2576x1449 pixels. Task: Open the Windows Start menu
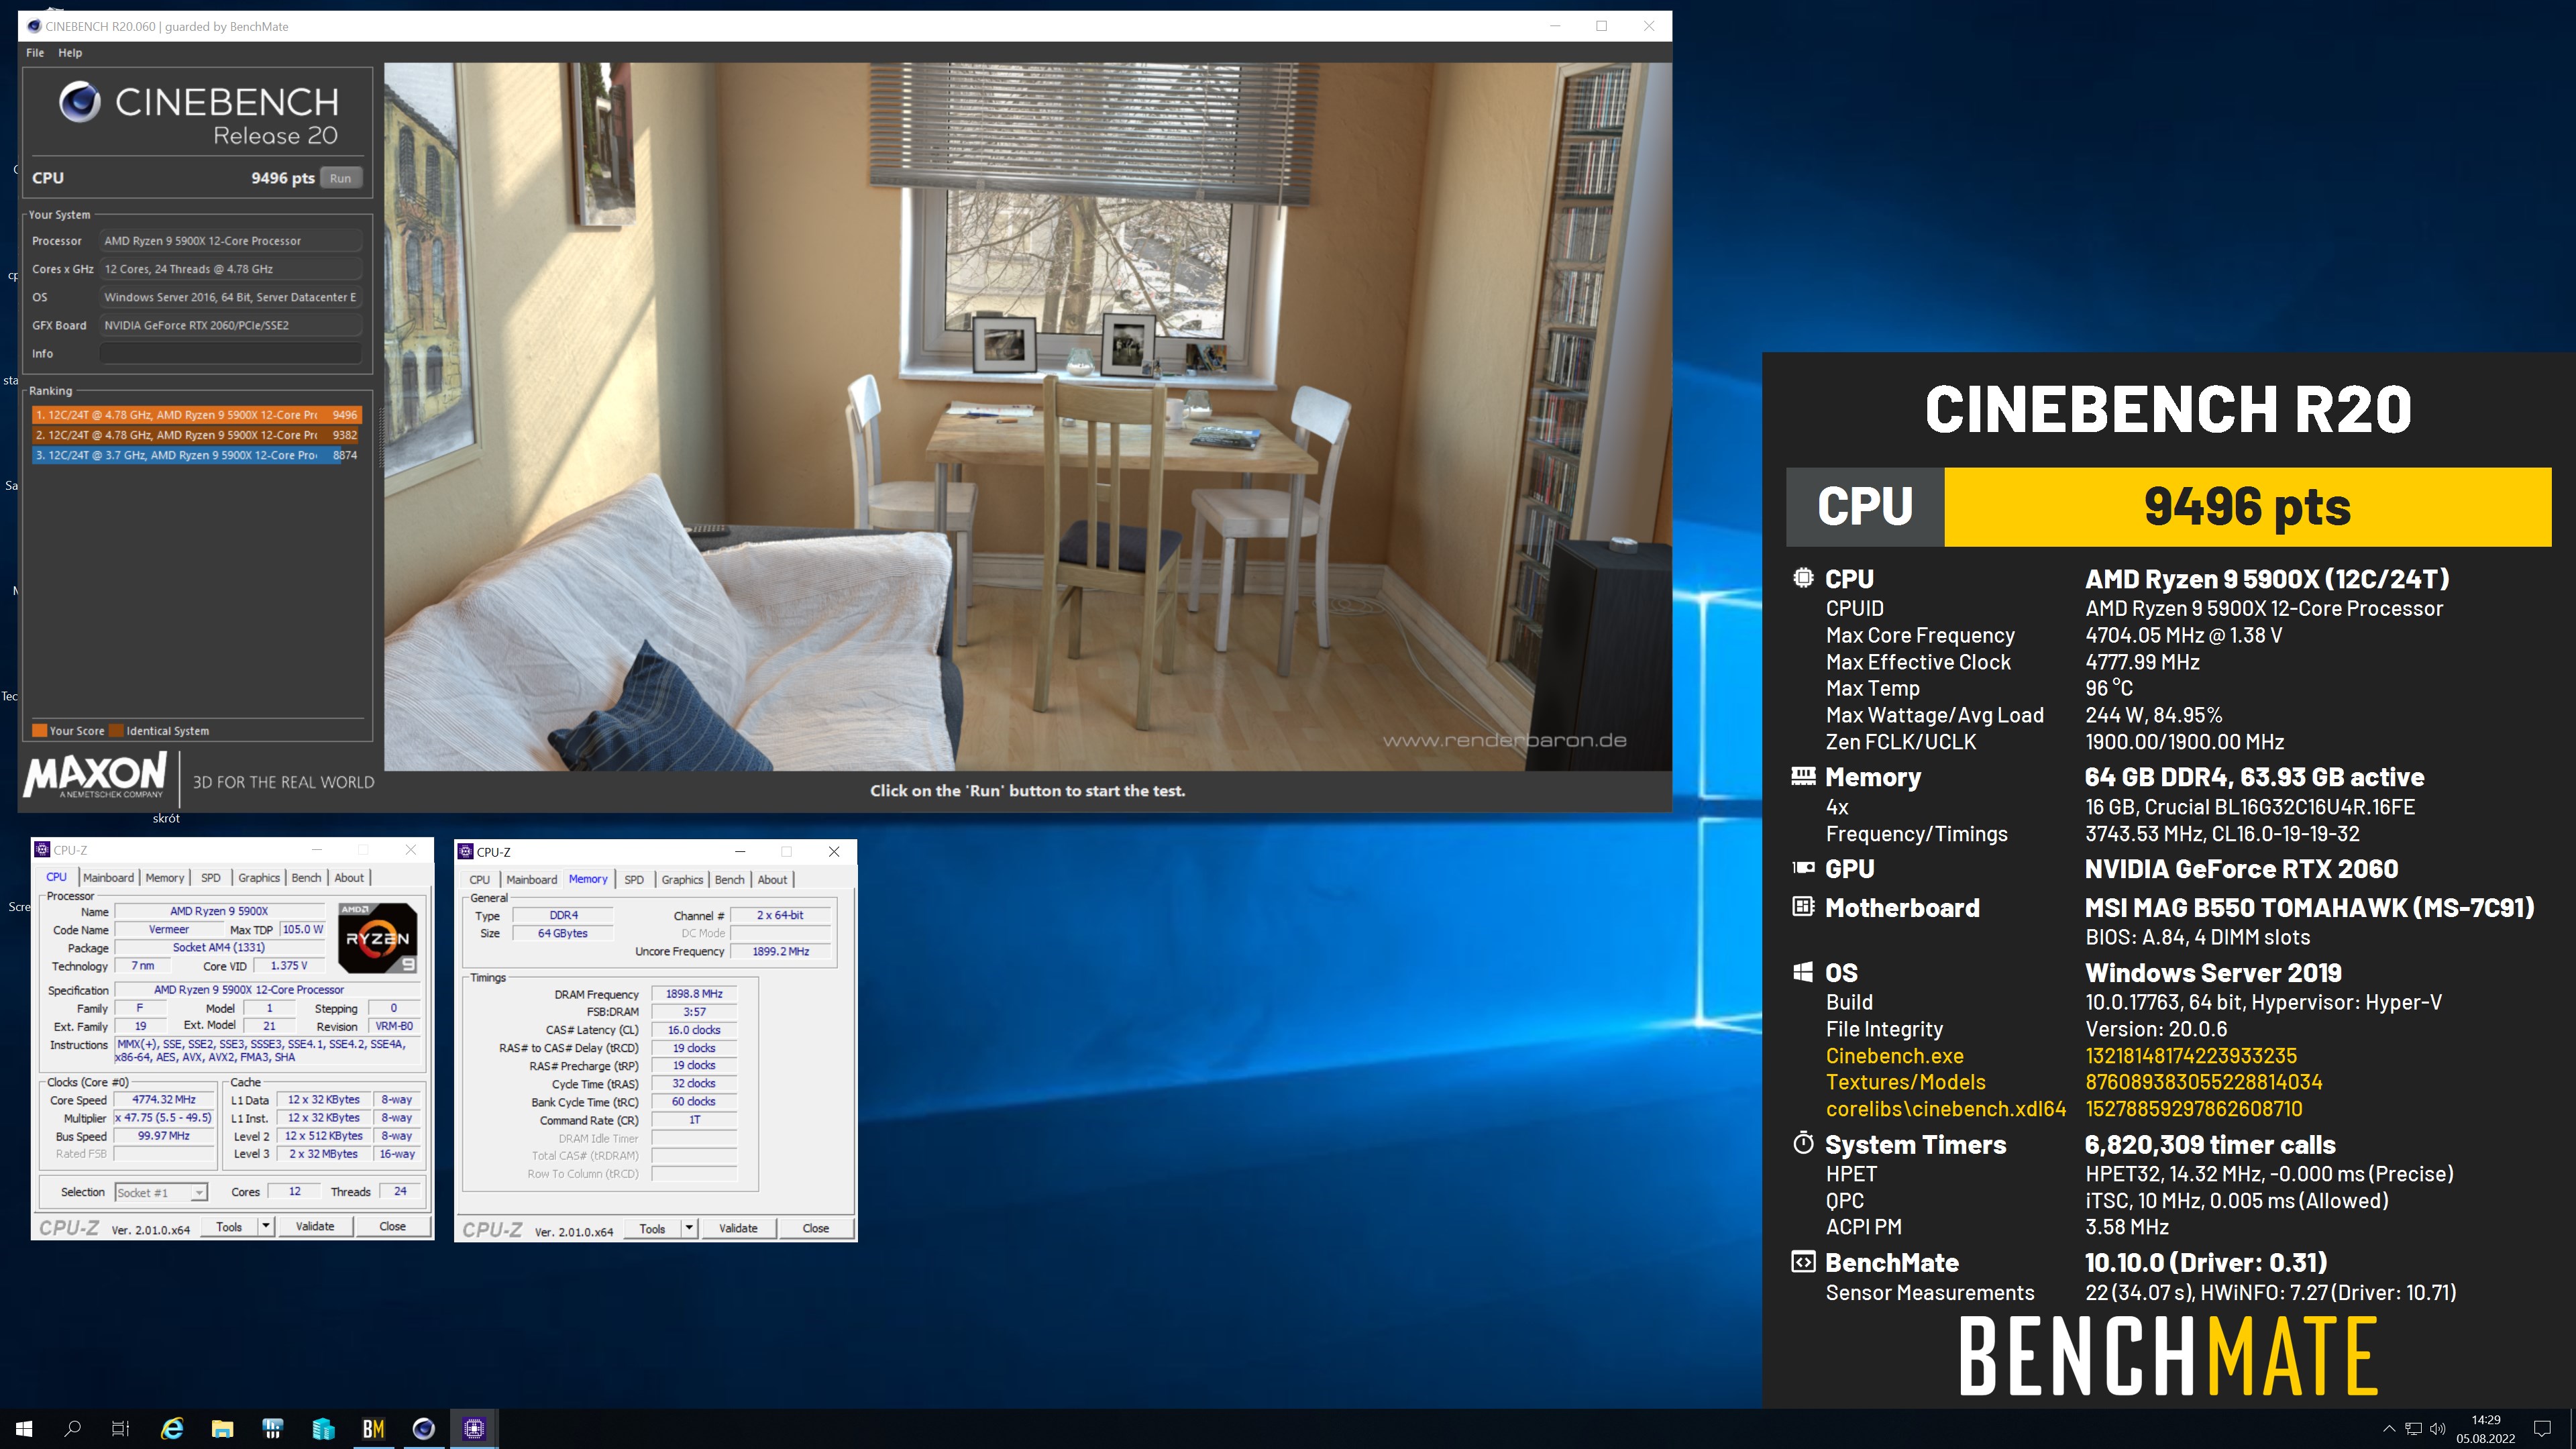tap(24, 1428)
